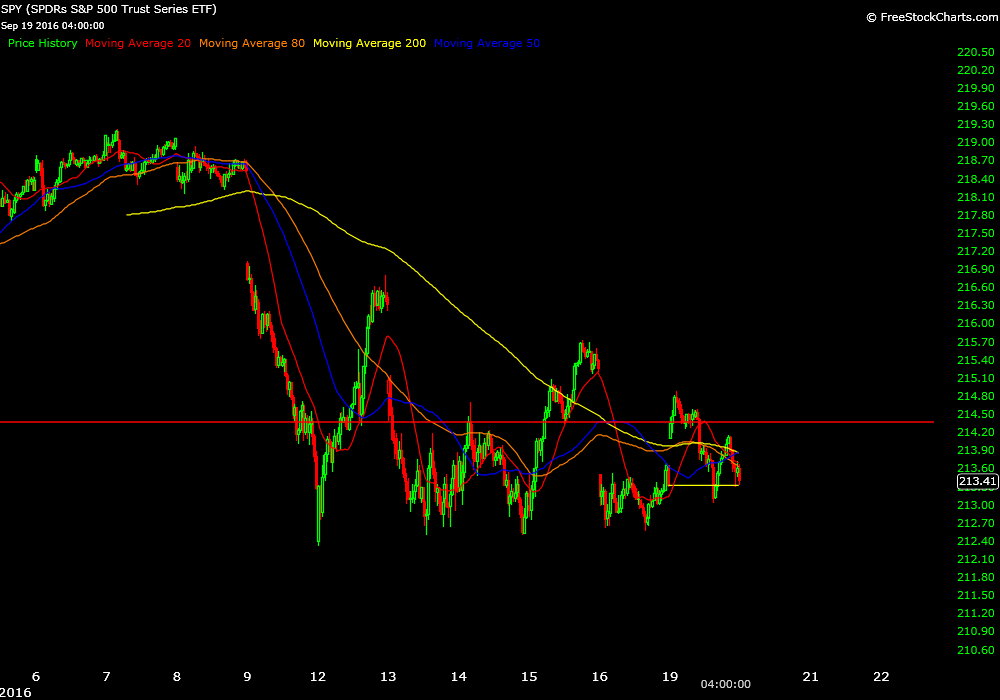This screenshot has width=1000, height=700.
Task: Click the 04:00:00 label on bottom axis
Action: coord(724,685)
